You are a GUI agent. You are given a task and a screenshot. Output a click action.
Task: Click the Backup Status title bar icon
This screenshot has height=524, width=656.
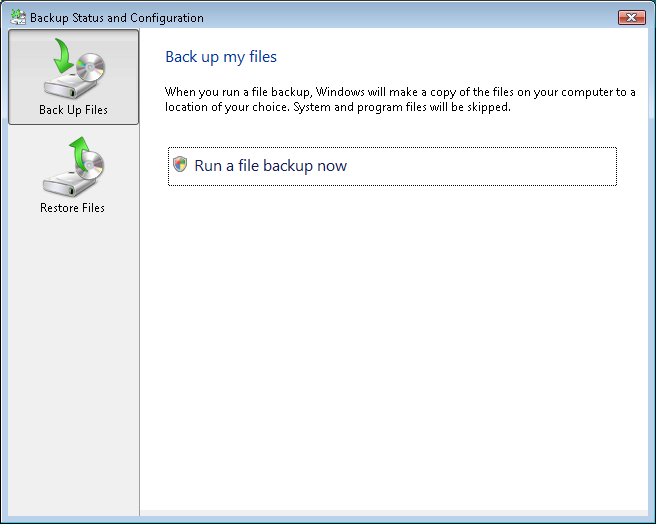[x=18, y=17]
